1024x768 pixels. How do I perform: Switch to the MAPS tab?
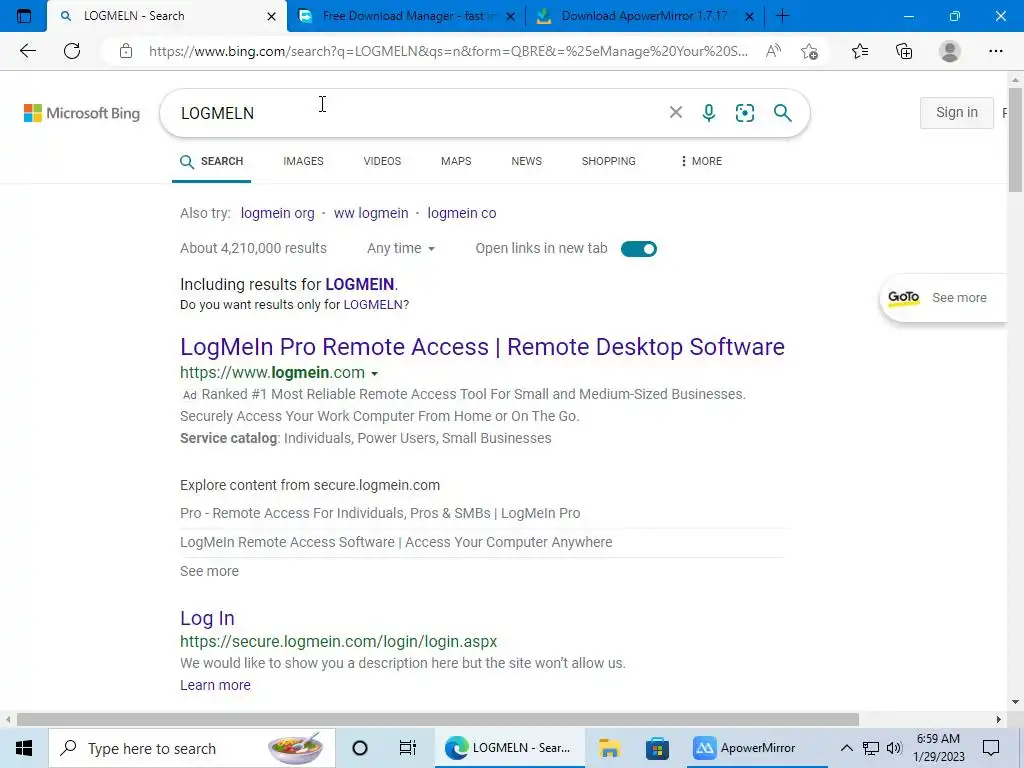(456, 161)
